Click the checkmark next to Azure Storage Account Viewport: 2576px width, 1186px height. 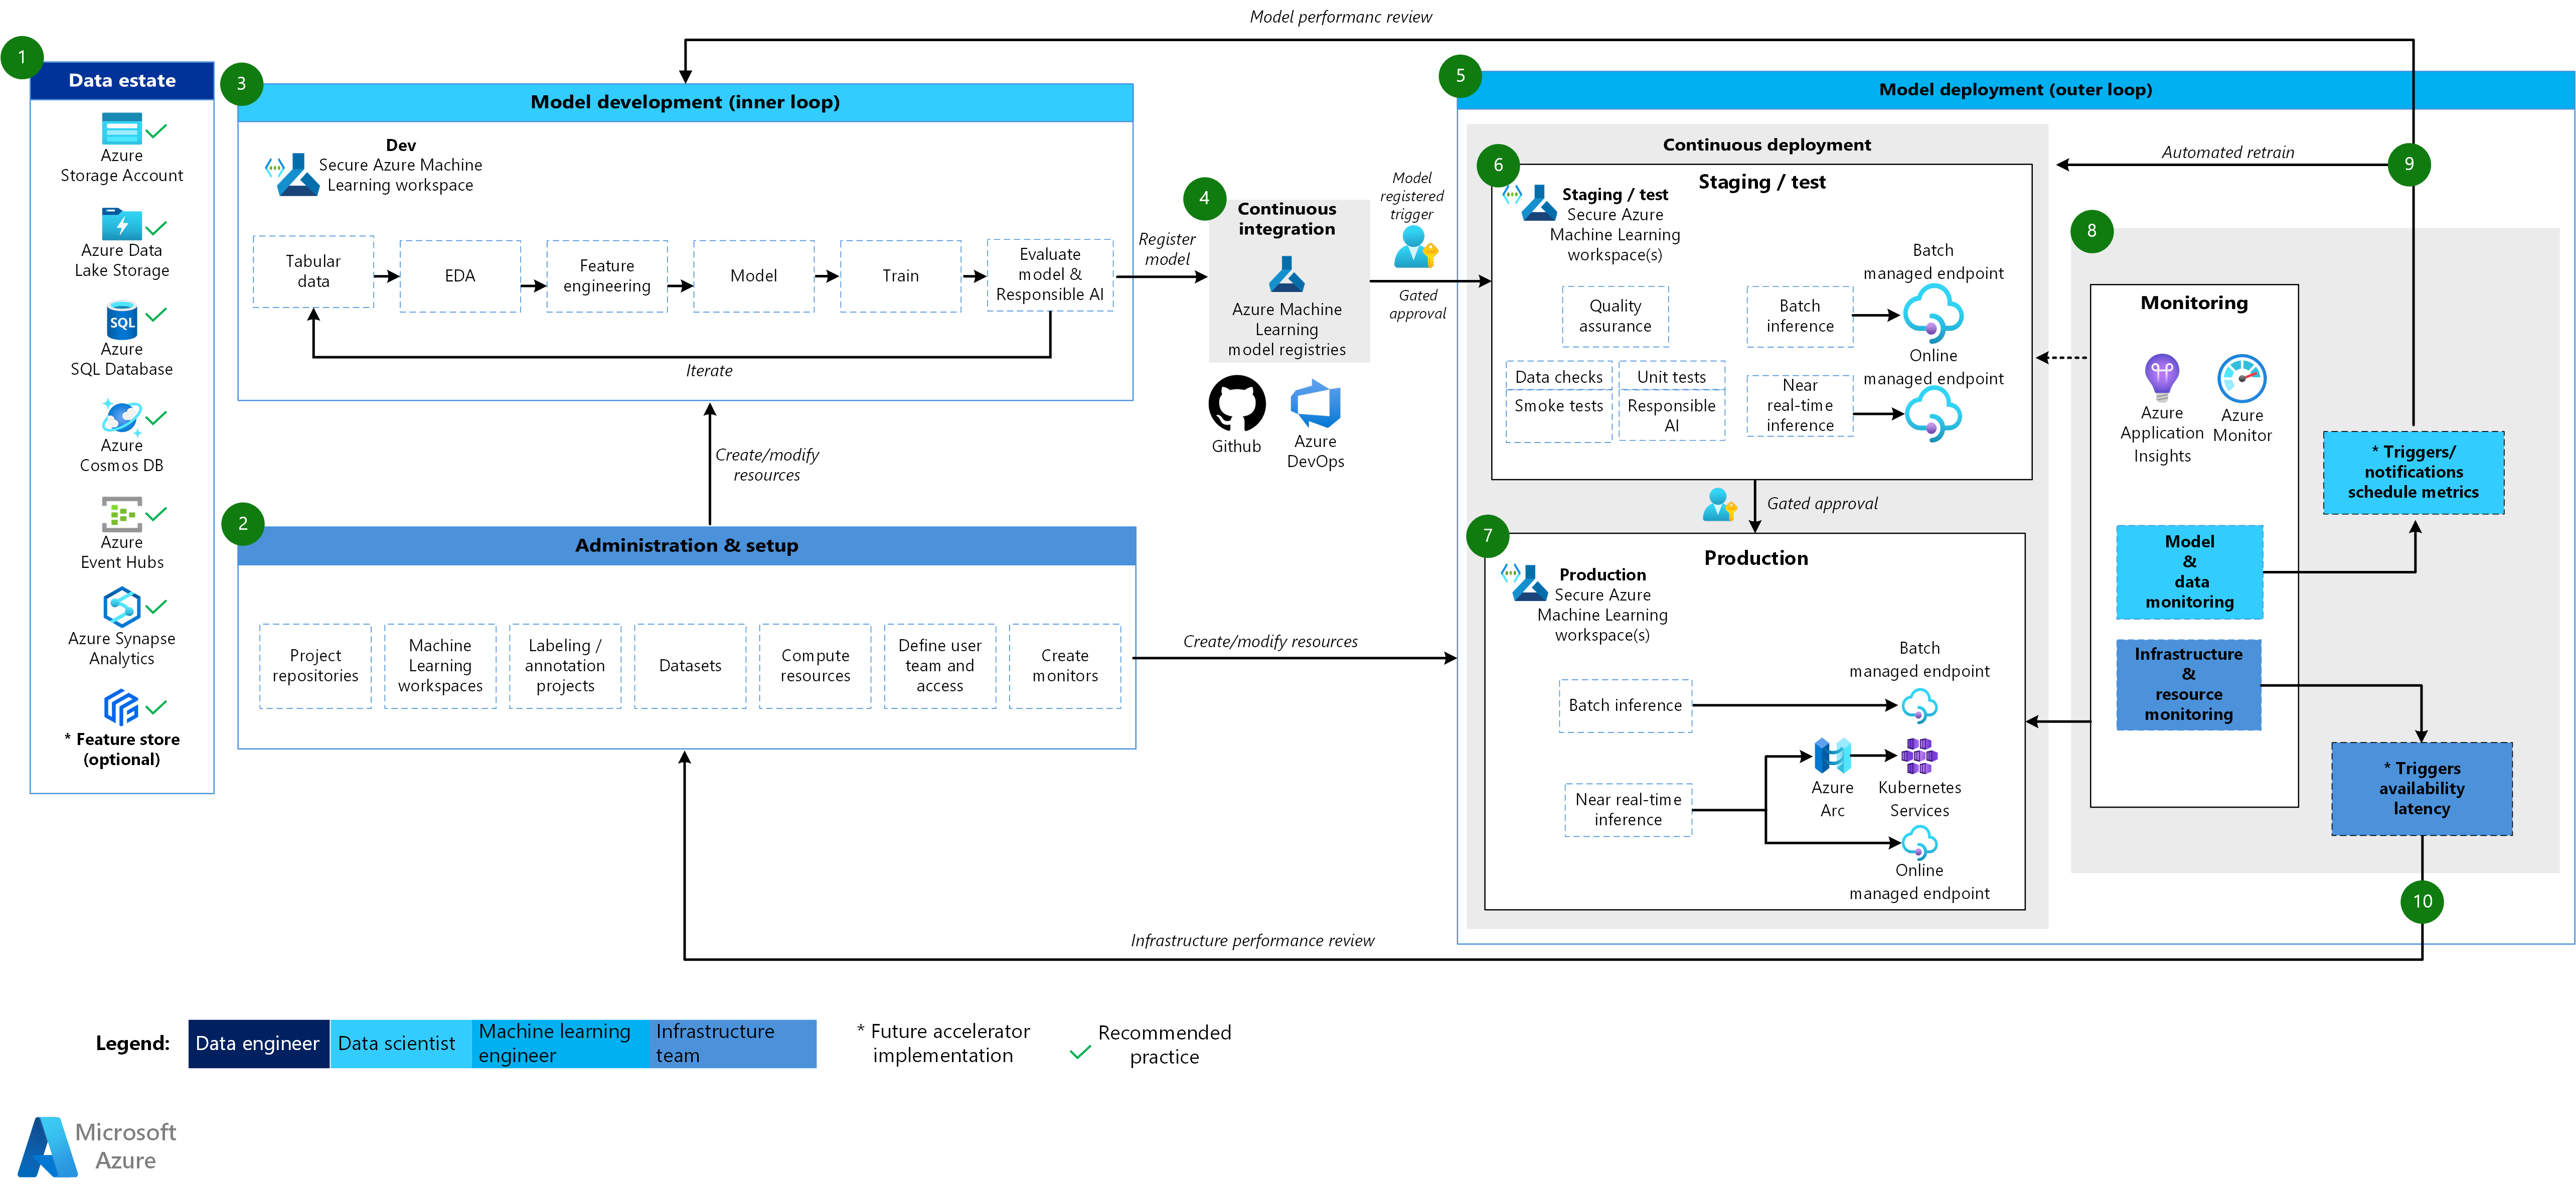156,130
